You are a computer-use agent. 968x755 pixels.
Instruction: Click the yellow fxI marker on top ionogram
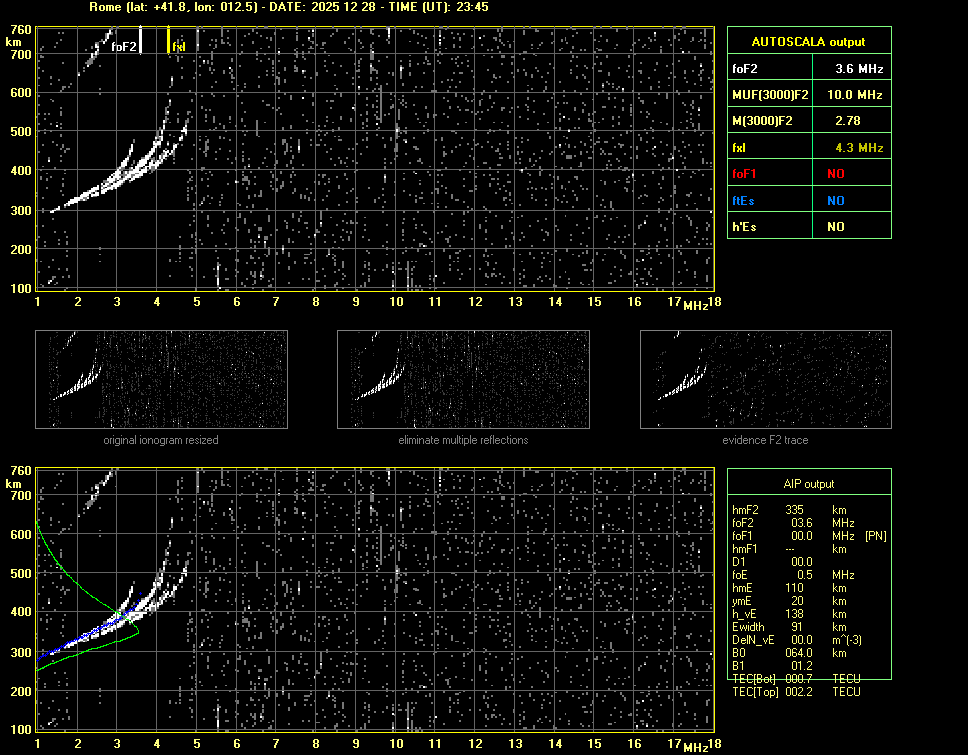168,40
